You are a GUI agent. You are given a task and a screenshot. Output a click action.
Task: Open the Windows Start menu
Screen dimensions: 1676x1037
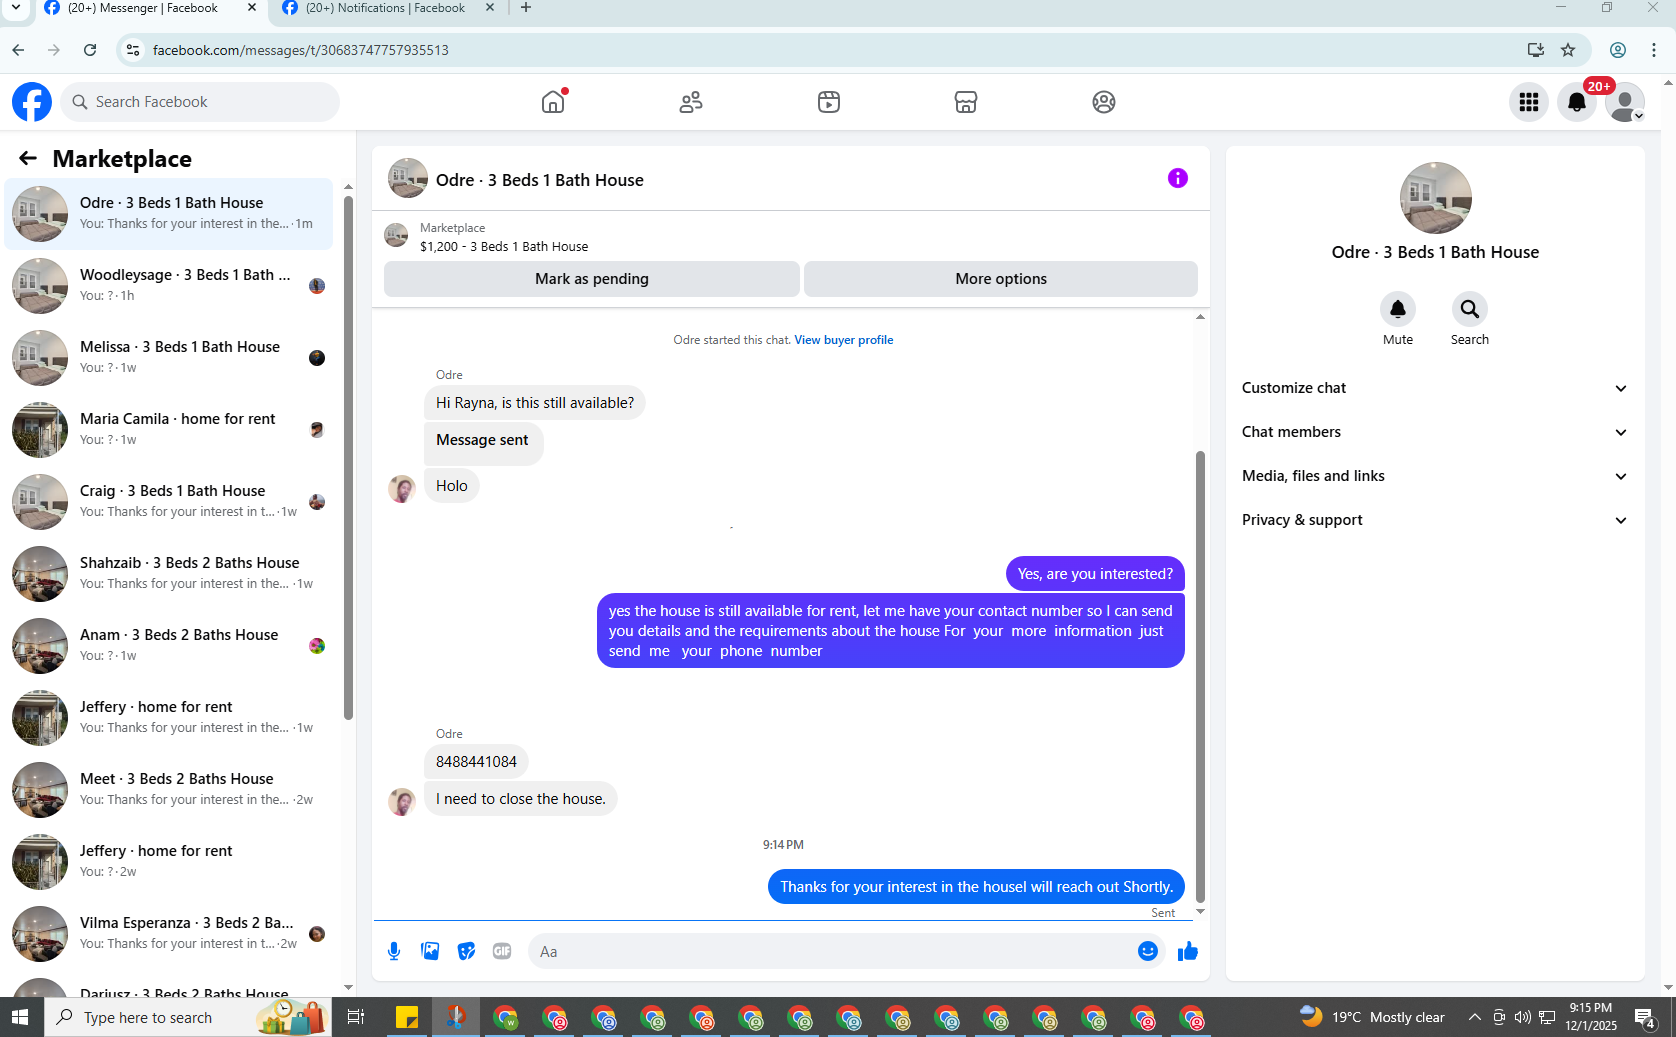click(x=20, y=1017)
